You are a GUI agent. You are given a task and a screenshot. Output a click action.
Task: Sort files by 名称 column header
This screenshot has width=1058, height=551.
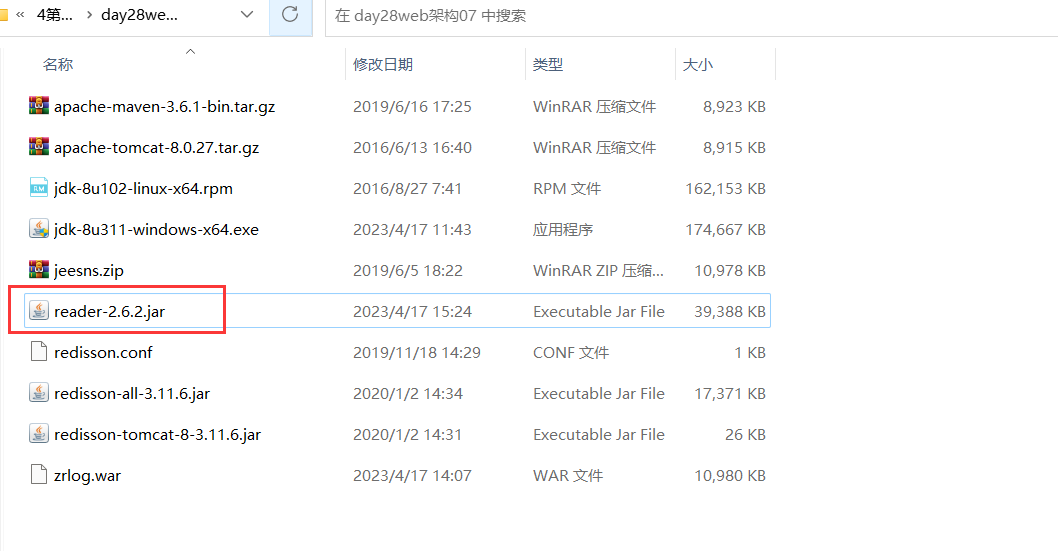(x=58, y=64)
